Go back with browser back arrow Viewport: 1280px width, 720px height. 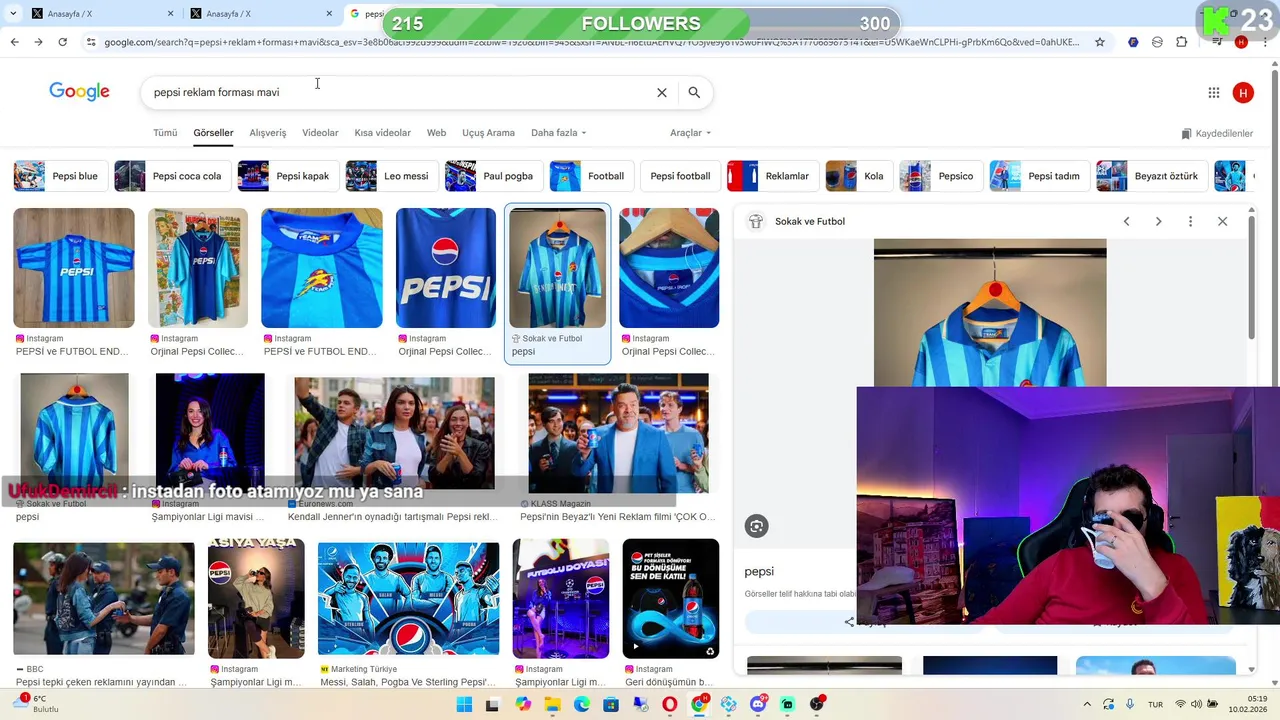point(14,42)
